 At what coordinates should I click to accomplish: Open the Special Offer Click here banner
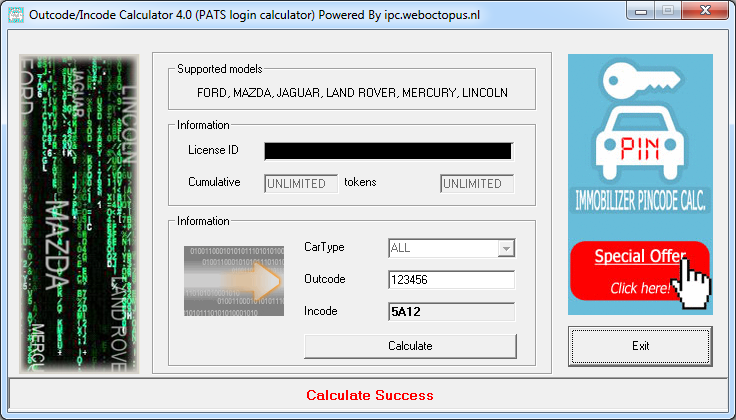coord(639,271)
